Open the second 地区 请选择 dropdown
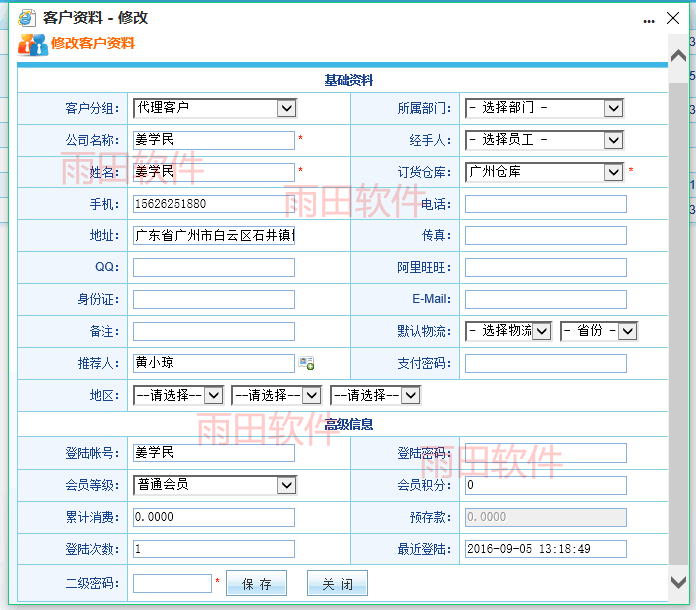 277,395
